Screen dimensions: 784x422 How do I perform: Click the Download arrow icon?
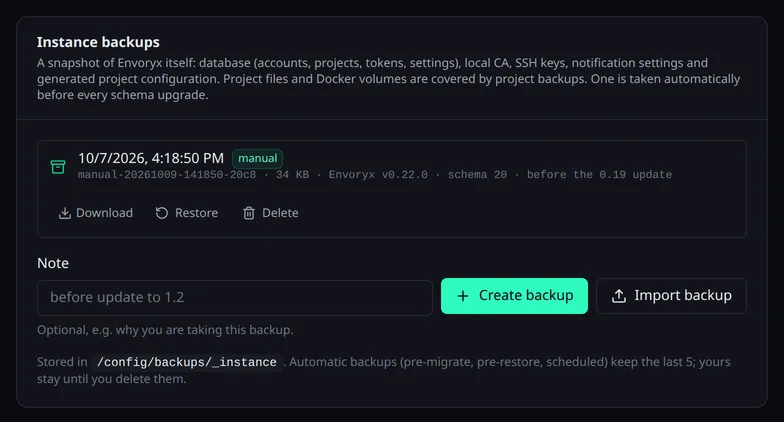pos(64,213)
